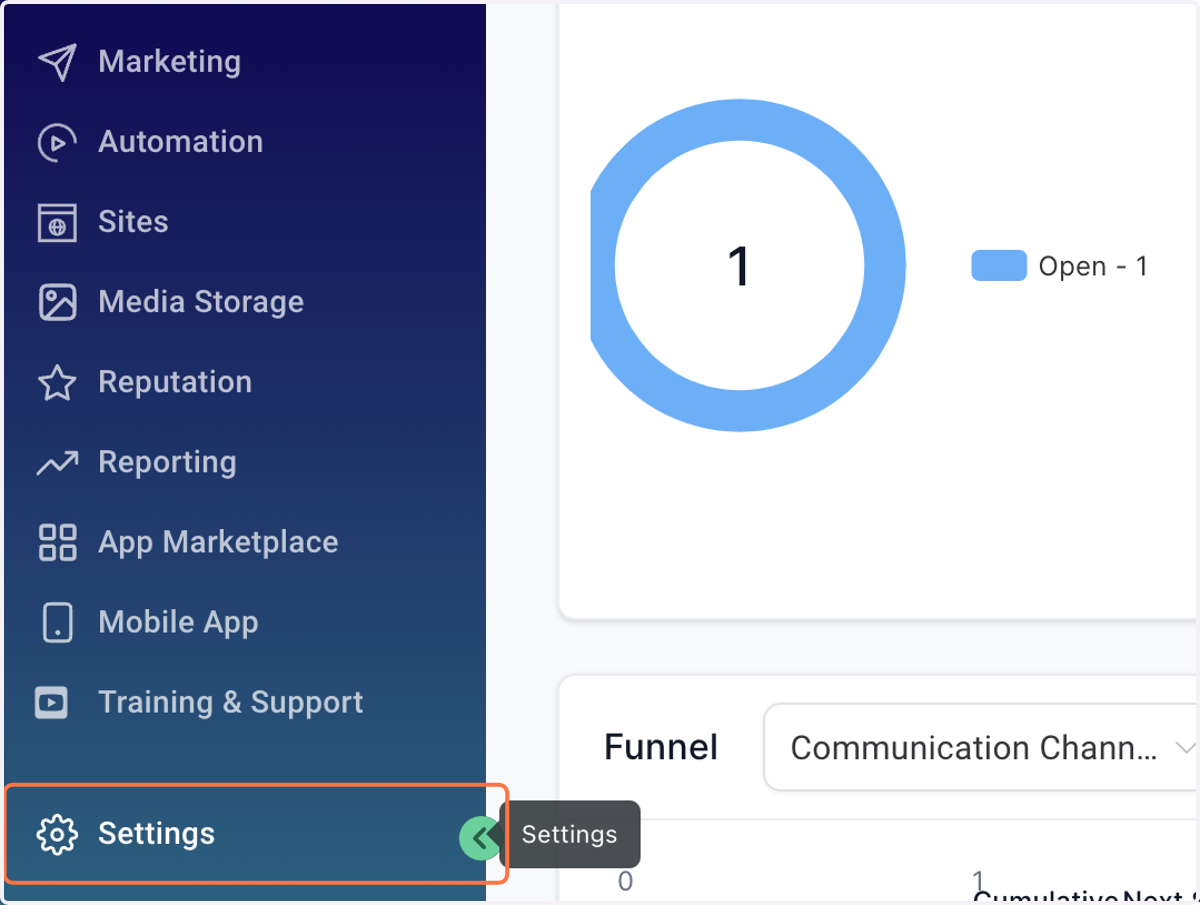Click the Sites globe window icon
1200x905 pixels.
[x=57, y=222]
